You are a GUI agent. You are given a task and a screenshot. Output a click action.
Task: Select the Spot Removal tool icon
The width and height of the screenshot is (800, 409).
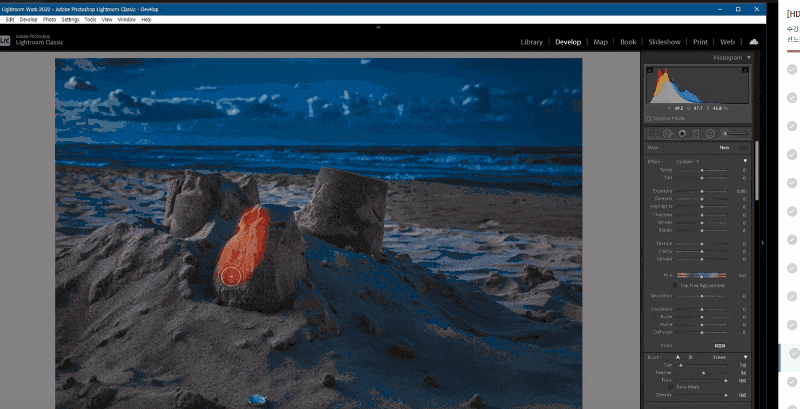(x=668, y=134)
